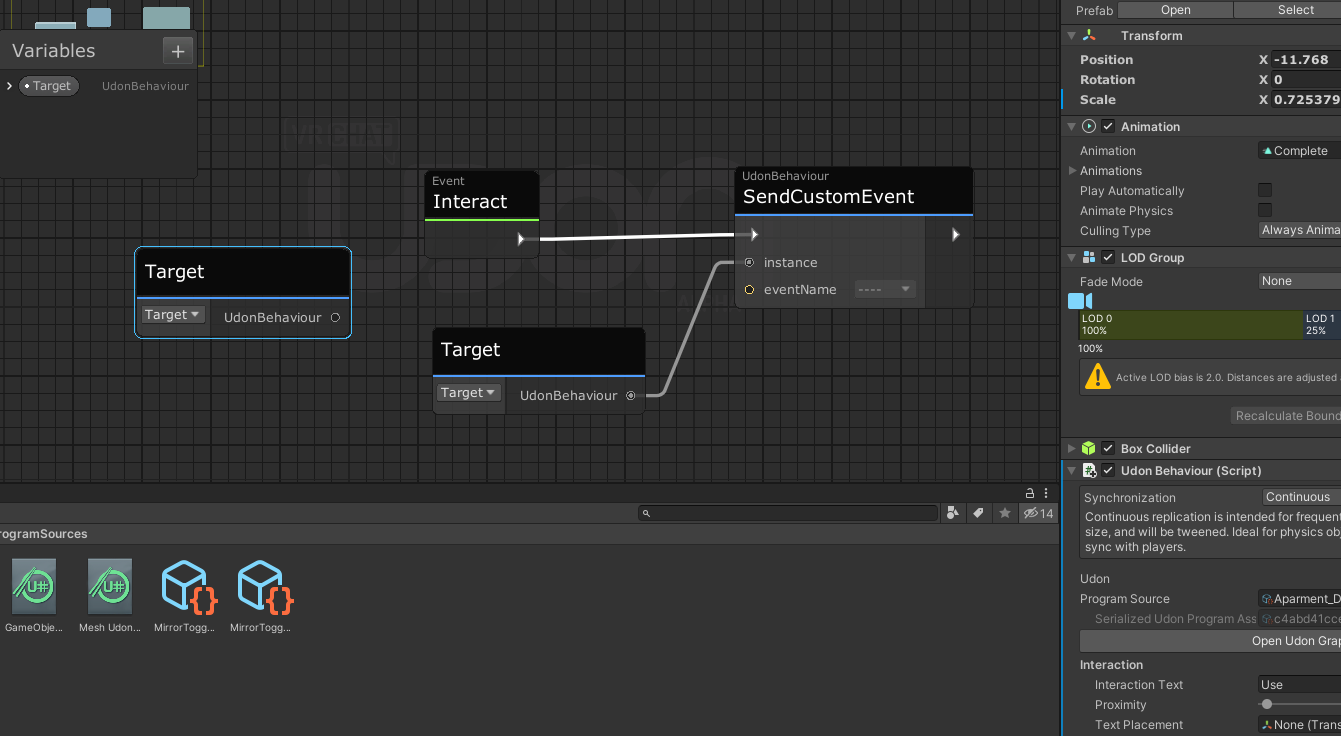Open the eventName dropdown on SendCustomEvent node

click(x=885, y=289)
